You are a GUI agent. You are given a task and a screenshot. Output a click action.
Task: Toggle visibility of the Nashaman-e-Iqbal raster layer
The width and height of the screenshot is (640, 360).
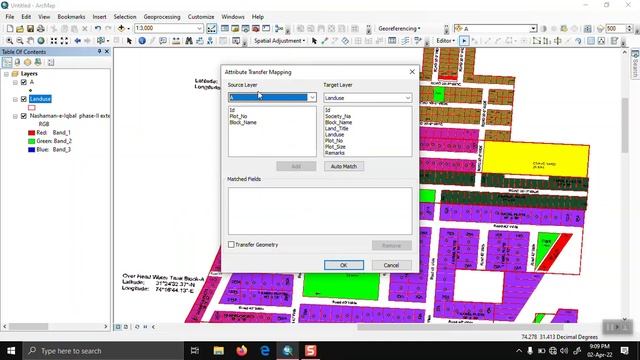click(x=24, y=116)
